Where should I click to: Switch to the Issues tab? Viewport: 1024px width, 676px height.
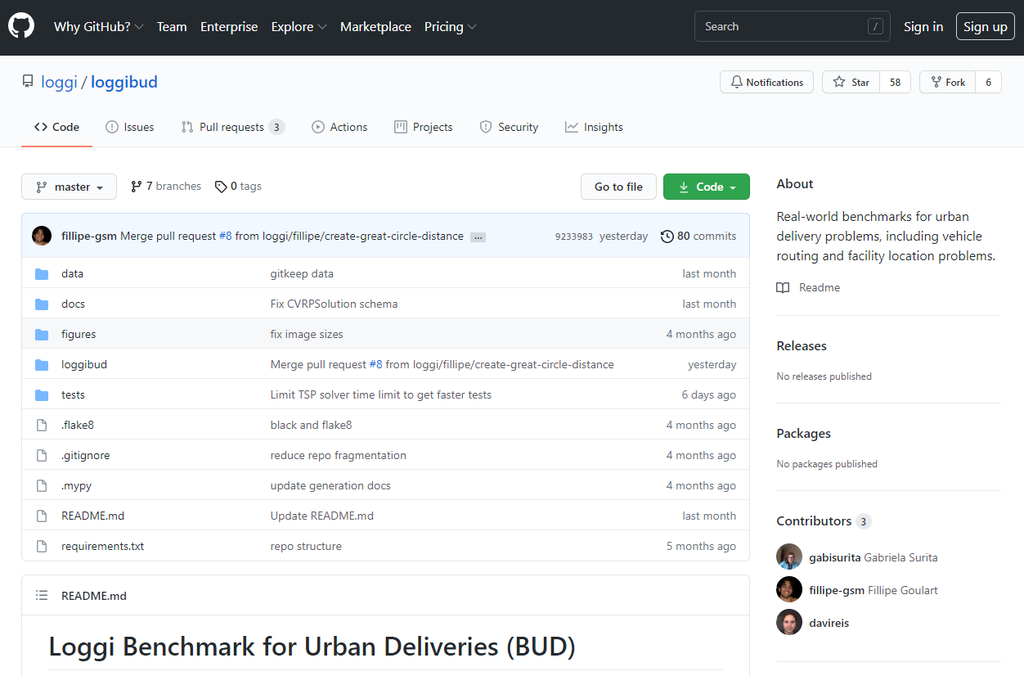click(x=130, y=127)
